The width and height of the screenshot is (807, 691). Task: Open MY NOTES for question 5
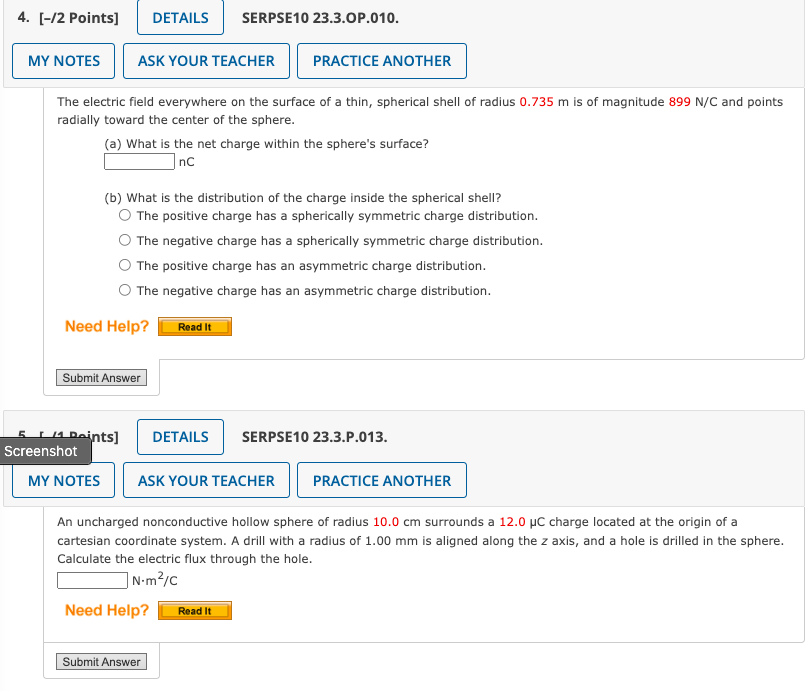[63, 480]
